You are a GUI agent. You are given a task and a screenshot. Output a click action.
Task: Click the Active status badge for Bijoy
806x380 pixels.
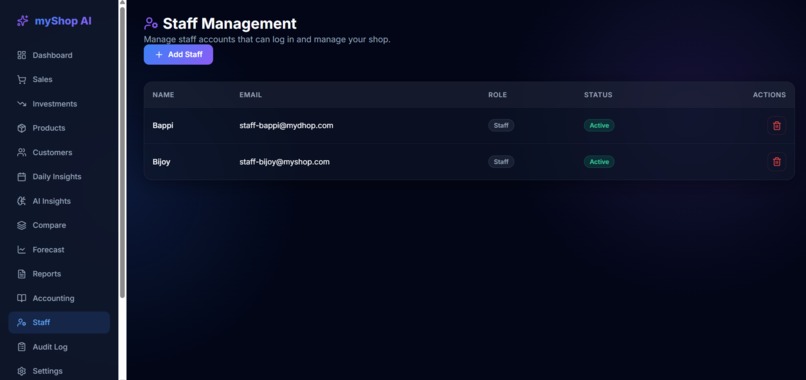[x=599, y=162]
